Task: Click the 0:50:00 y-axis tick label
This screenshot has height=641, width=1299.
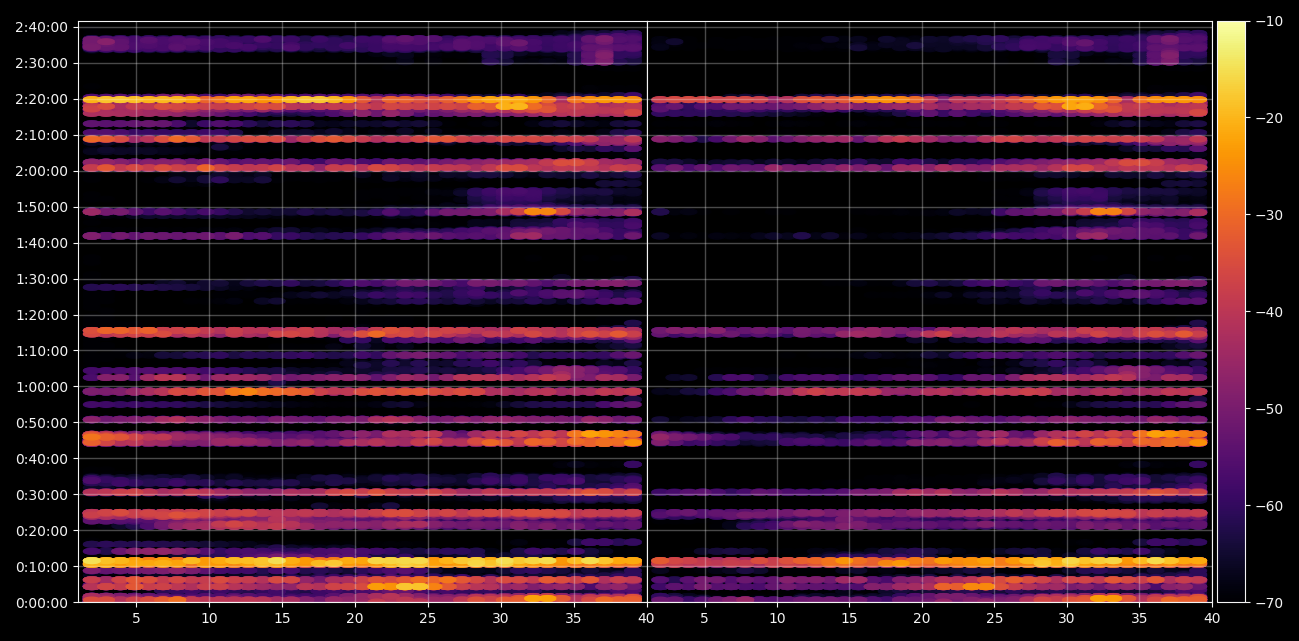Action: [42, 422]
